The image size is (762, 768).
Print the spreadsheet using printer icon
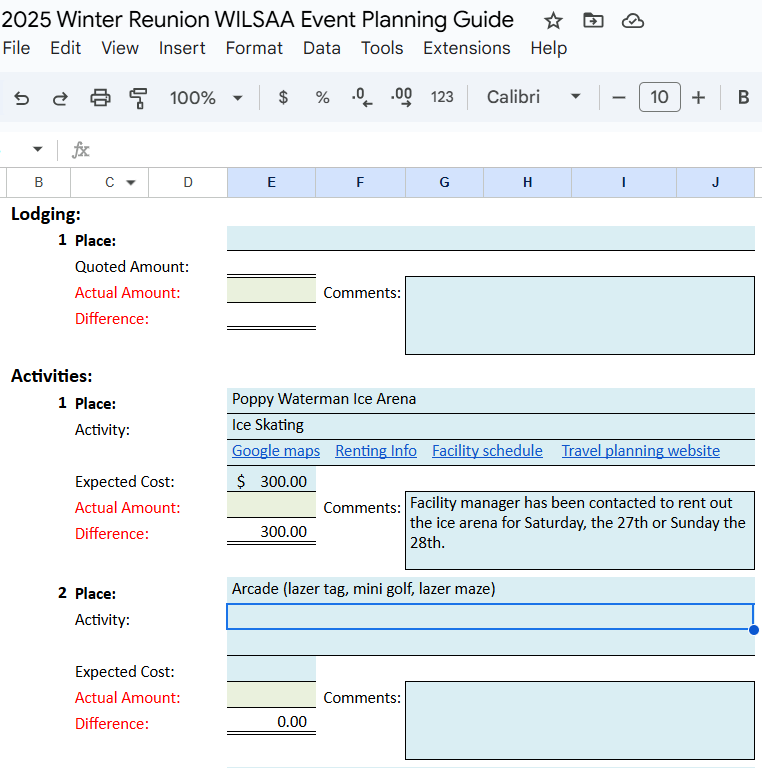(100, 97)
